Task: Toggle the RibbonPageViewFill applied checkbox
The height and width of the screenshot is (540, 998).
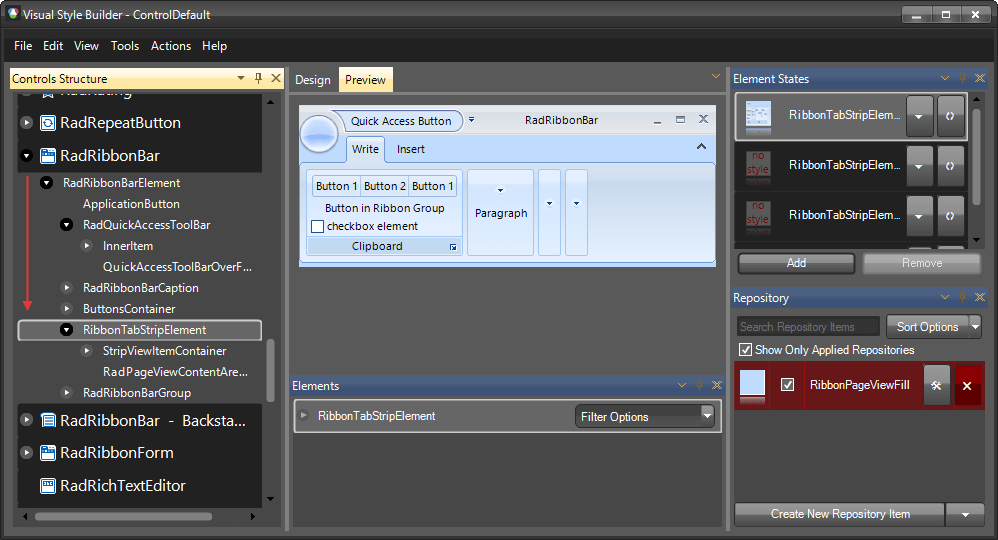Action: pos(787,385)
